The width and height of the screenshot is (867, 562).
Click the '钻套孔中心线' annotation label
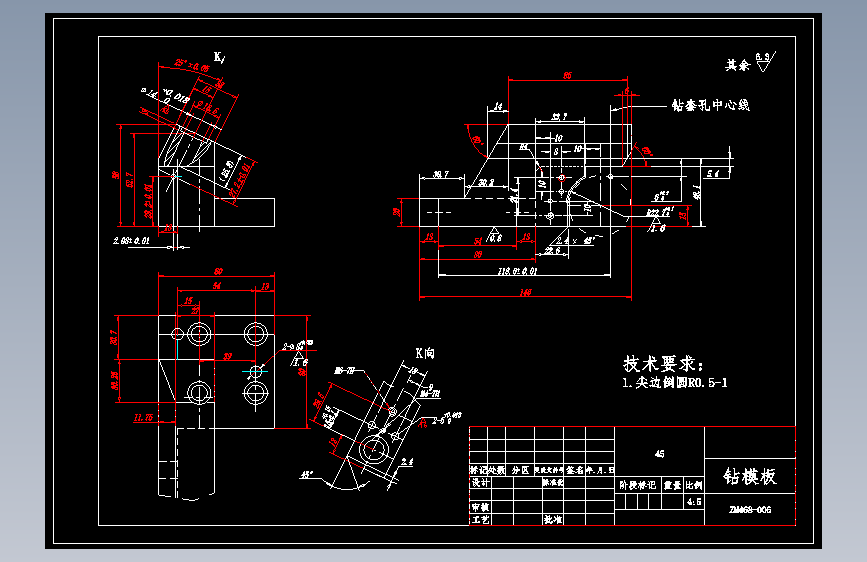point(711,105)
